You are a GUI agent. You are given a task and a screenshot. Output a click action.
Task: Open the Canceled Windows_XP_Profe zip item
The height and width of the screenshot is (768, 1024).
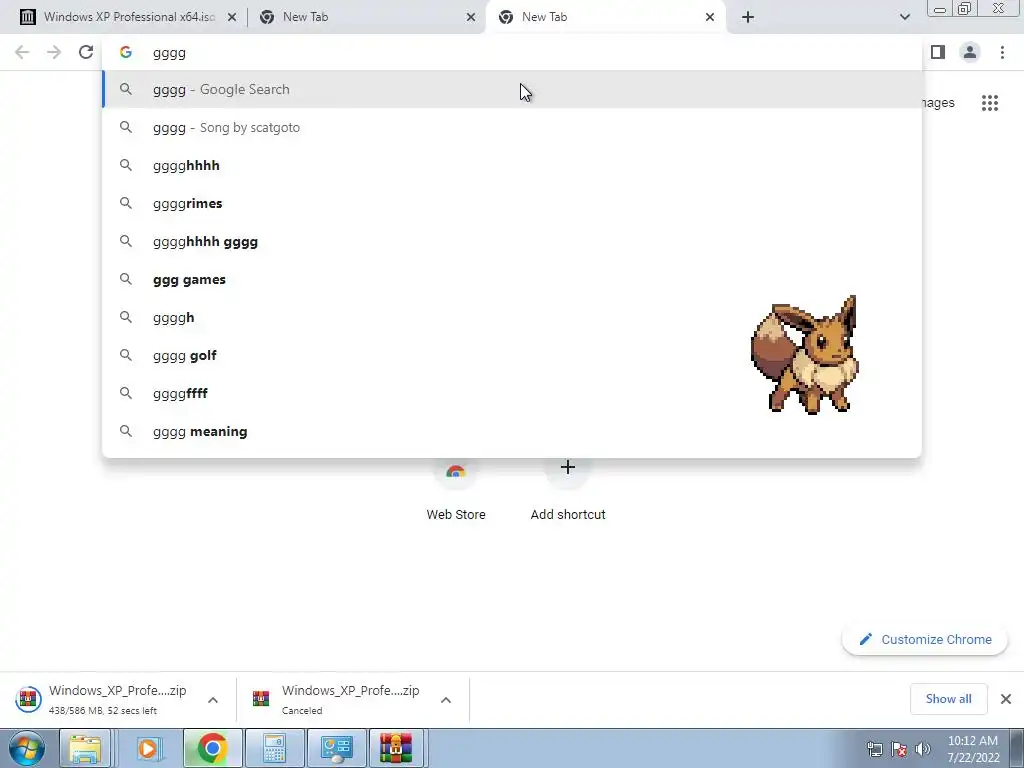(x=338, y=699)
